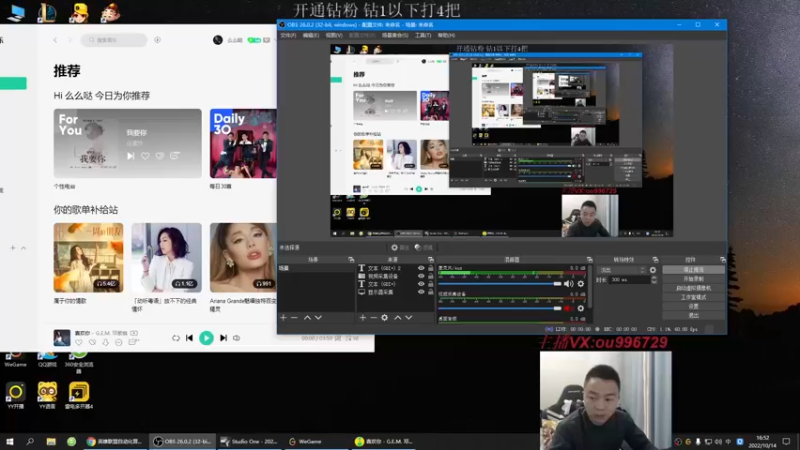Lock the 显示器采集 source
This screenshot has width=800, height=450.
[431, 292]
